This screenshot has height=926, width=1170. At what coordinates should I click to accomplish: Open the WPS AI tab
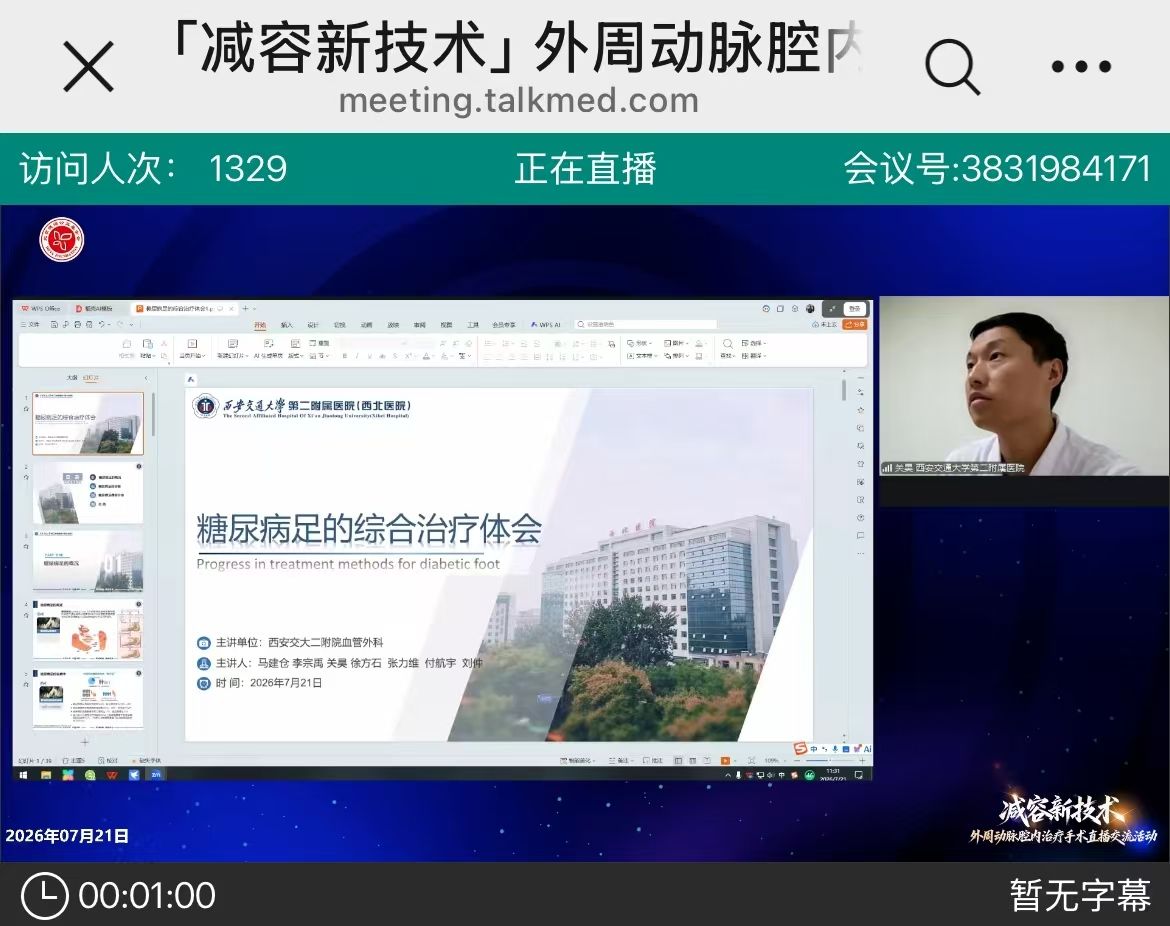tap(545, 325)
